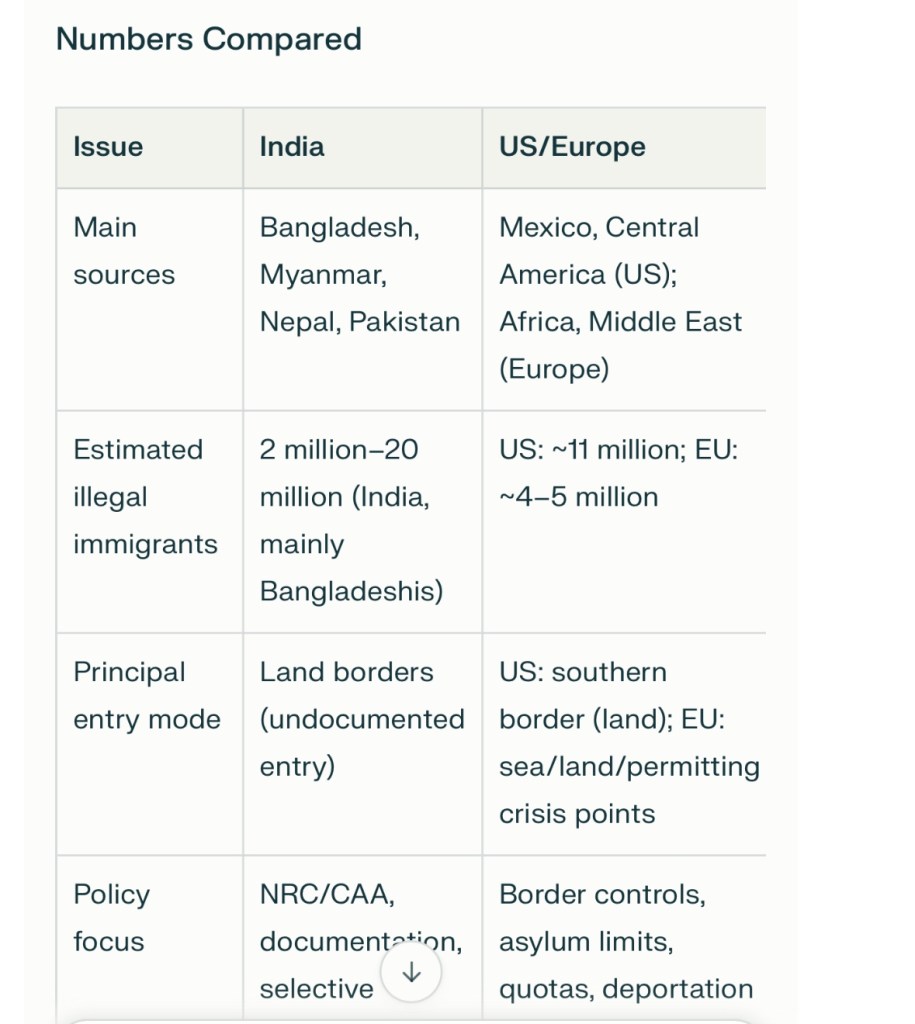Screen dimensions: 915x1024
Task: Tap the "NRC/CAA" policy cell
Action: pos(325,895)
